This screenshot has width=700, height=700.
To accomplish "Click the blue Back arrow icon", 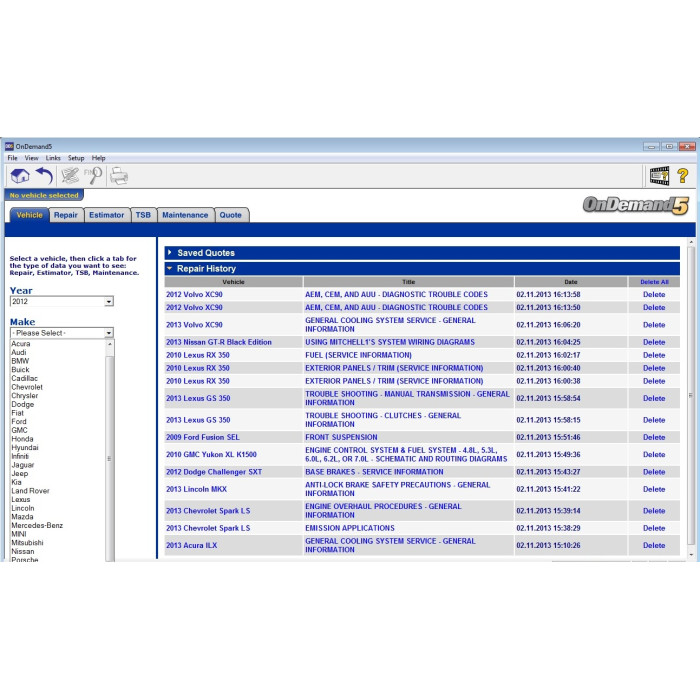I will pos(44,175).
